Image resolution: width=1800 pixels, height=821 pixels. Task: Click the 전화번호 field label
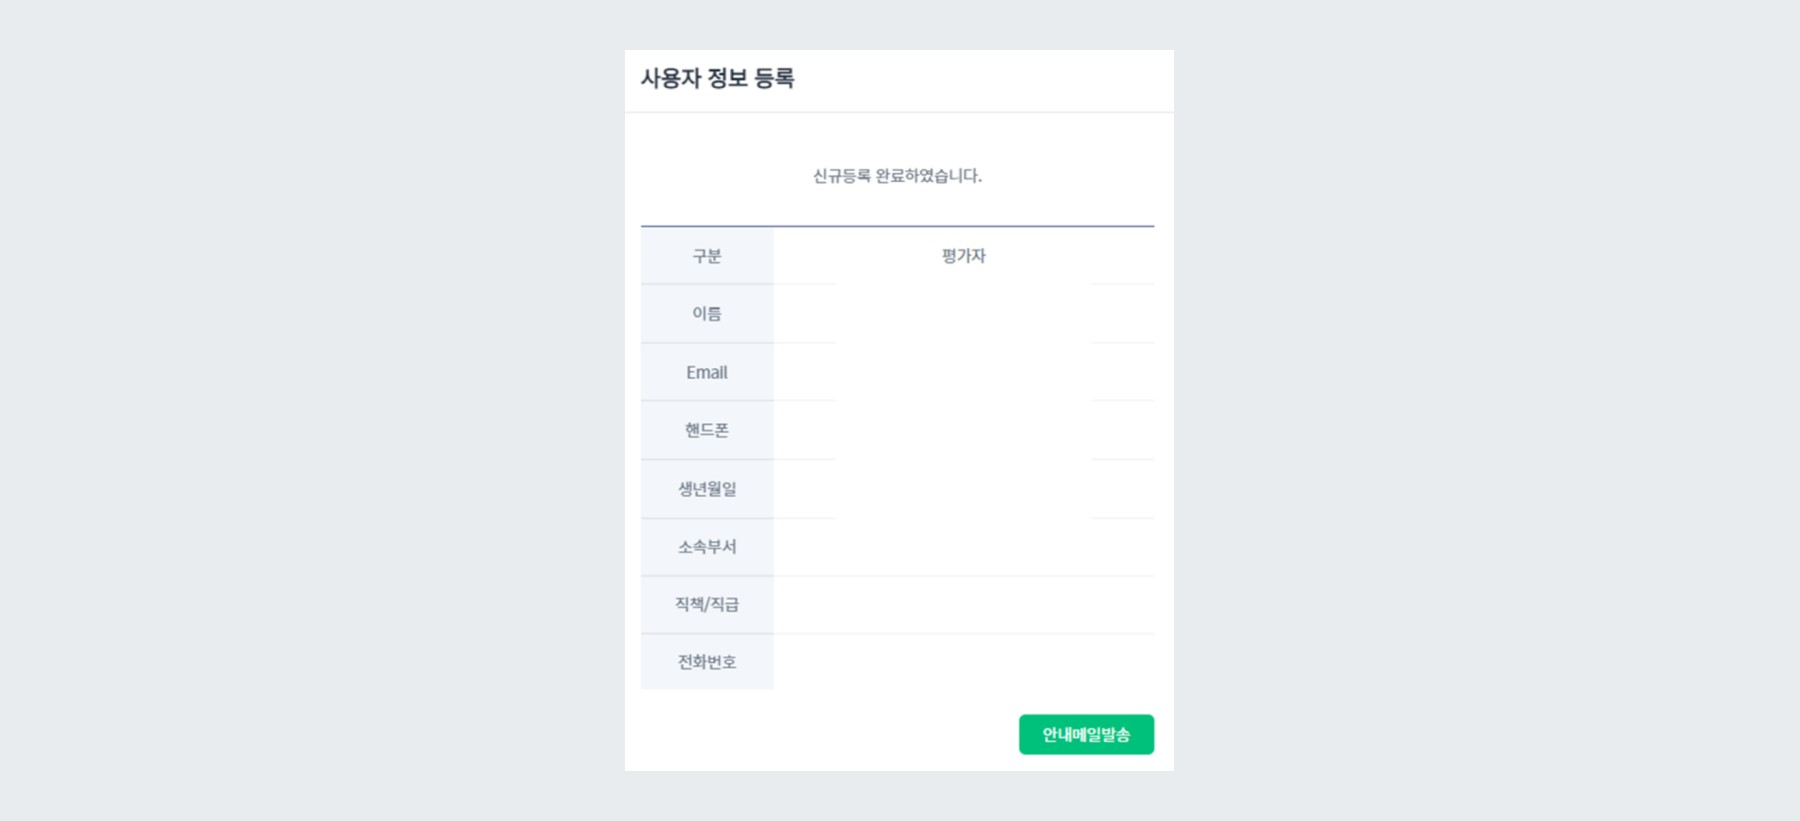click(706, 662)
